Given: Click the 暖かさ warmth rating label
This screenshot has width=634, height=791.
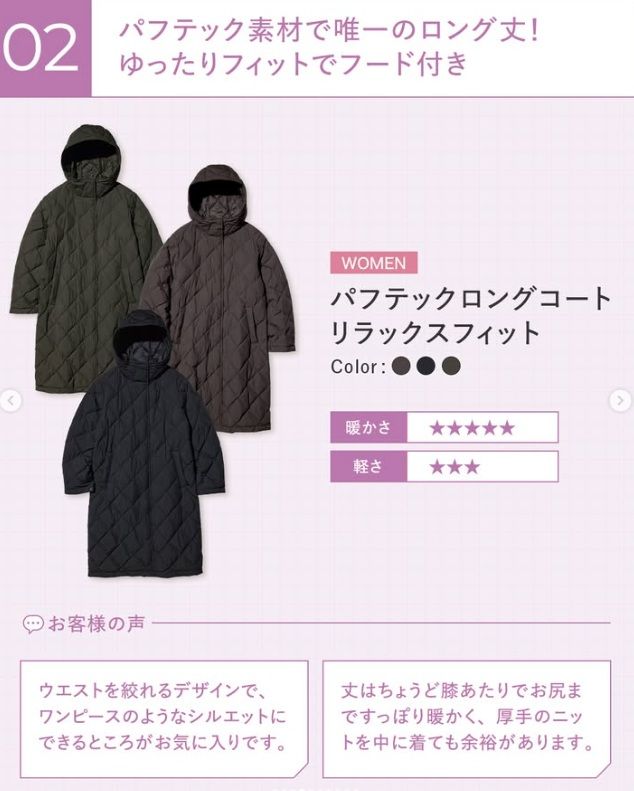Looking at the screenshot, I should click(369, 428).
